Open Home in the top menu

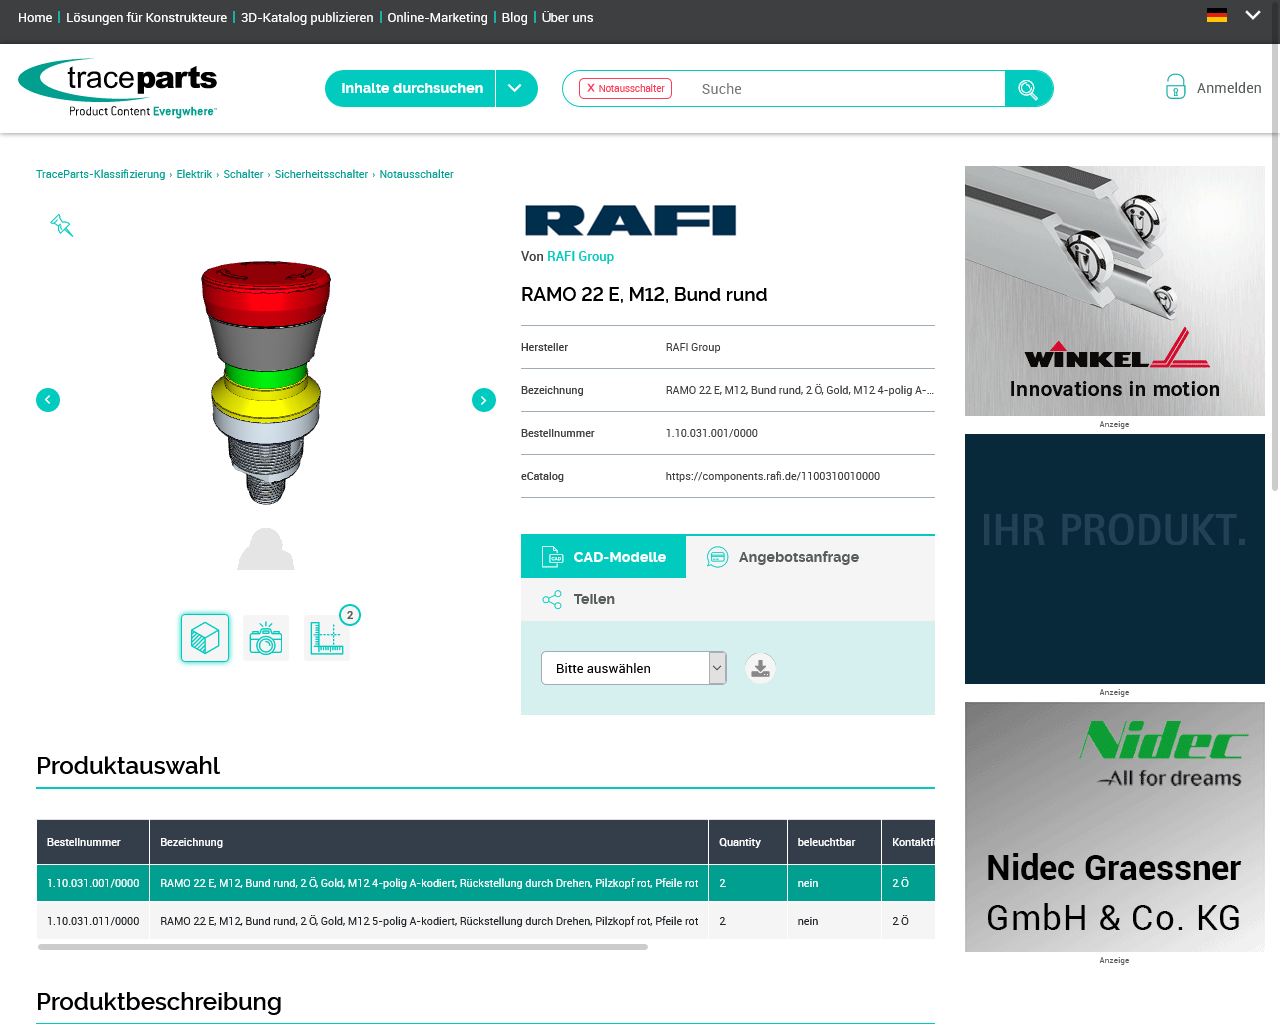(35, 17)
